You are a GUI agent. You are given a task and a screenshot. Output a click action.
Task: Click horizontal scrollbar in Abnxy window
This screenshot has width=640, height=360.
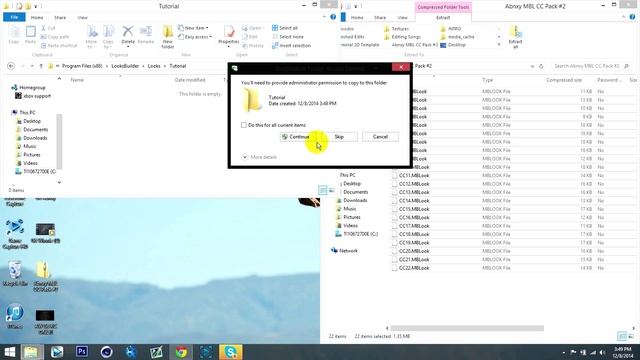[467, 328]
